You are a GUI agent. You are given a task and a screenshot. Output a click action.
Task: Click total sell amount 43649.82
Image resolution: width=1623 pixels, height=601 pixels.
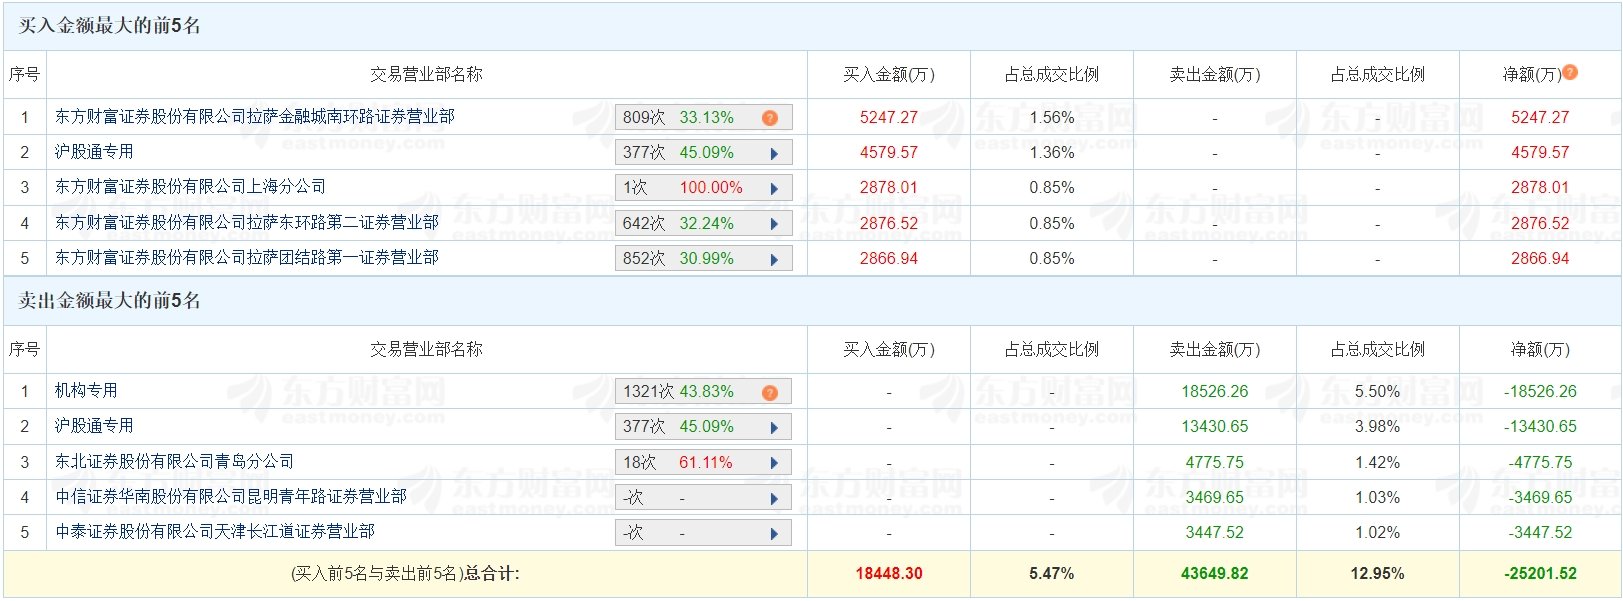1215,573
